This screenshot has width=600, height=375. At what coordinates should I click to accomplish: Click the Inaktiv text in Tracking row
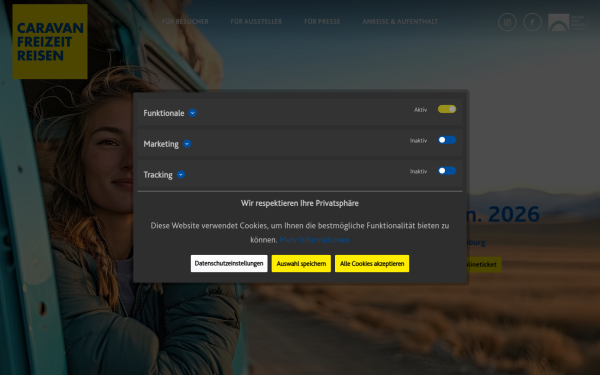(418, 171)
